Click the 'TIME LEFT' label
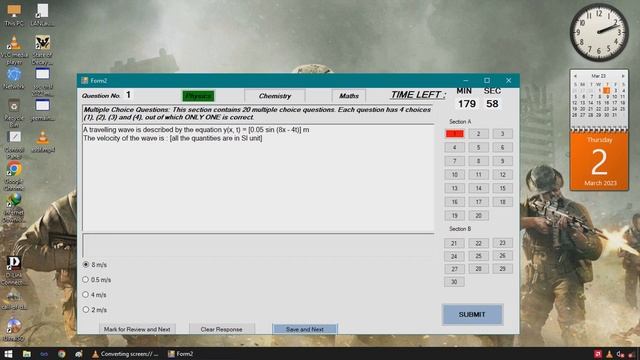The image size is (640, 360). tap(418, 95)
